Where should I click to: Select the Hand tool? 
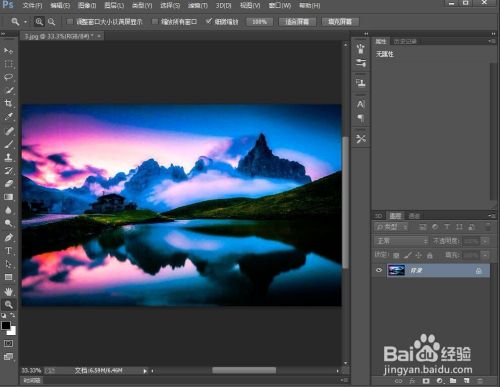8,291
